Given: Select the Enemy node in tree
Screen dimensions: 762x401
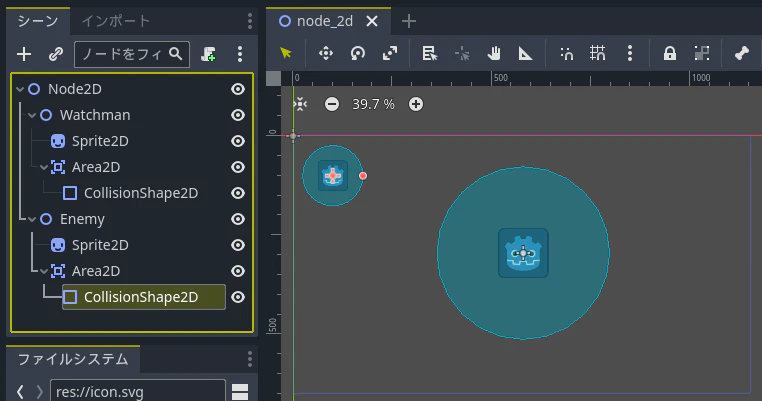Looking at the screenshot, I should point(82,219).
